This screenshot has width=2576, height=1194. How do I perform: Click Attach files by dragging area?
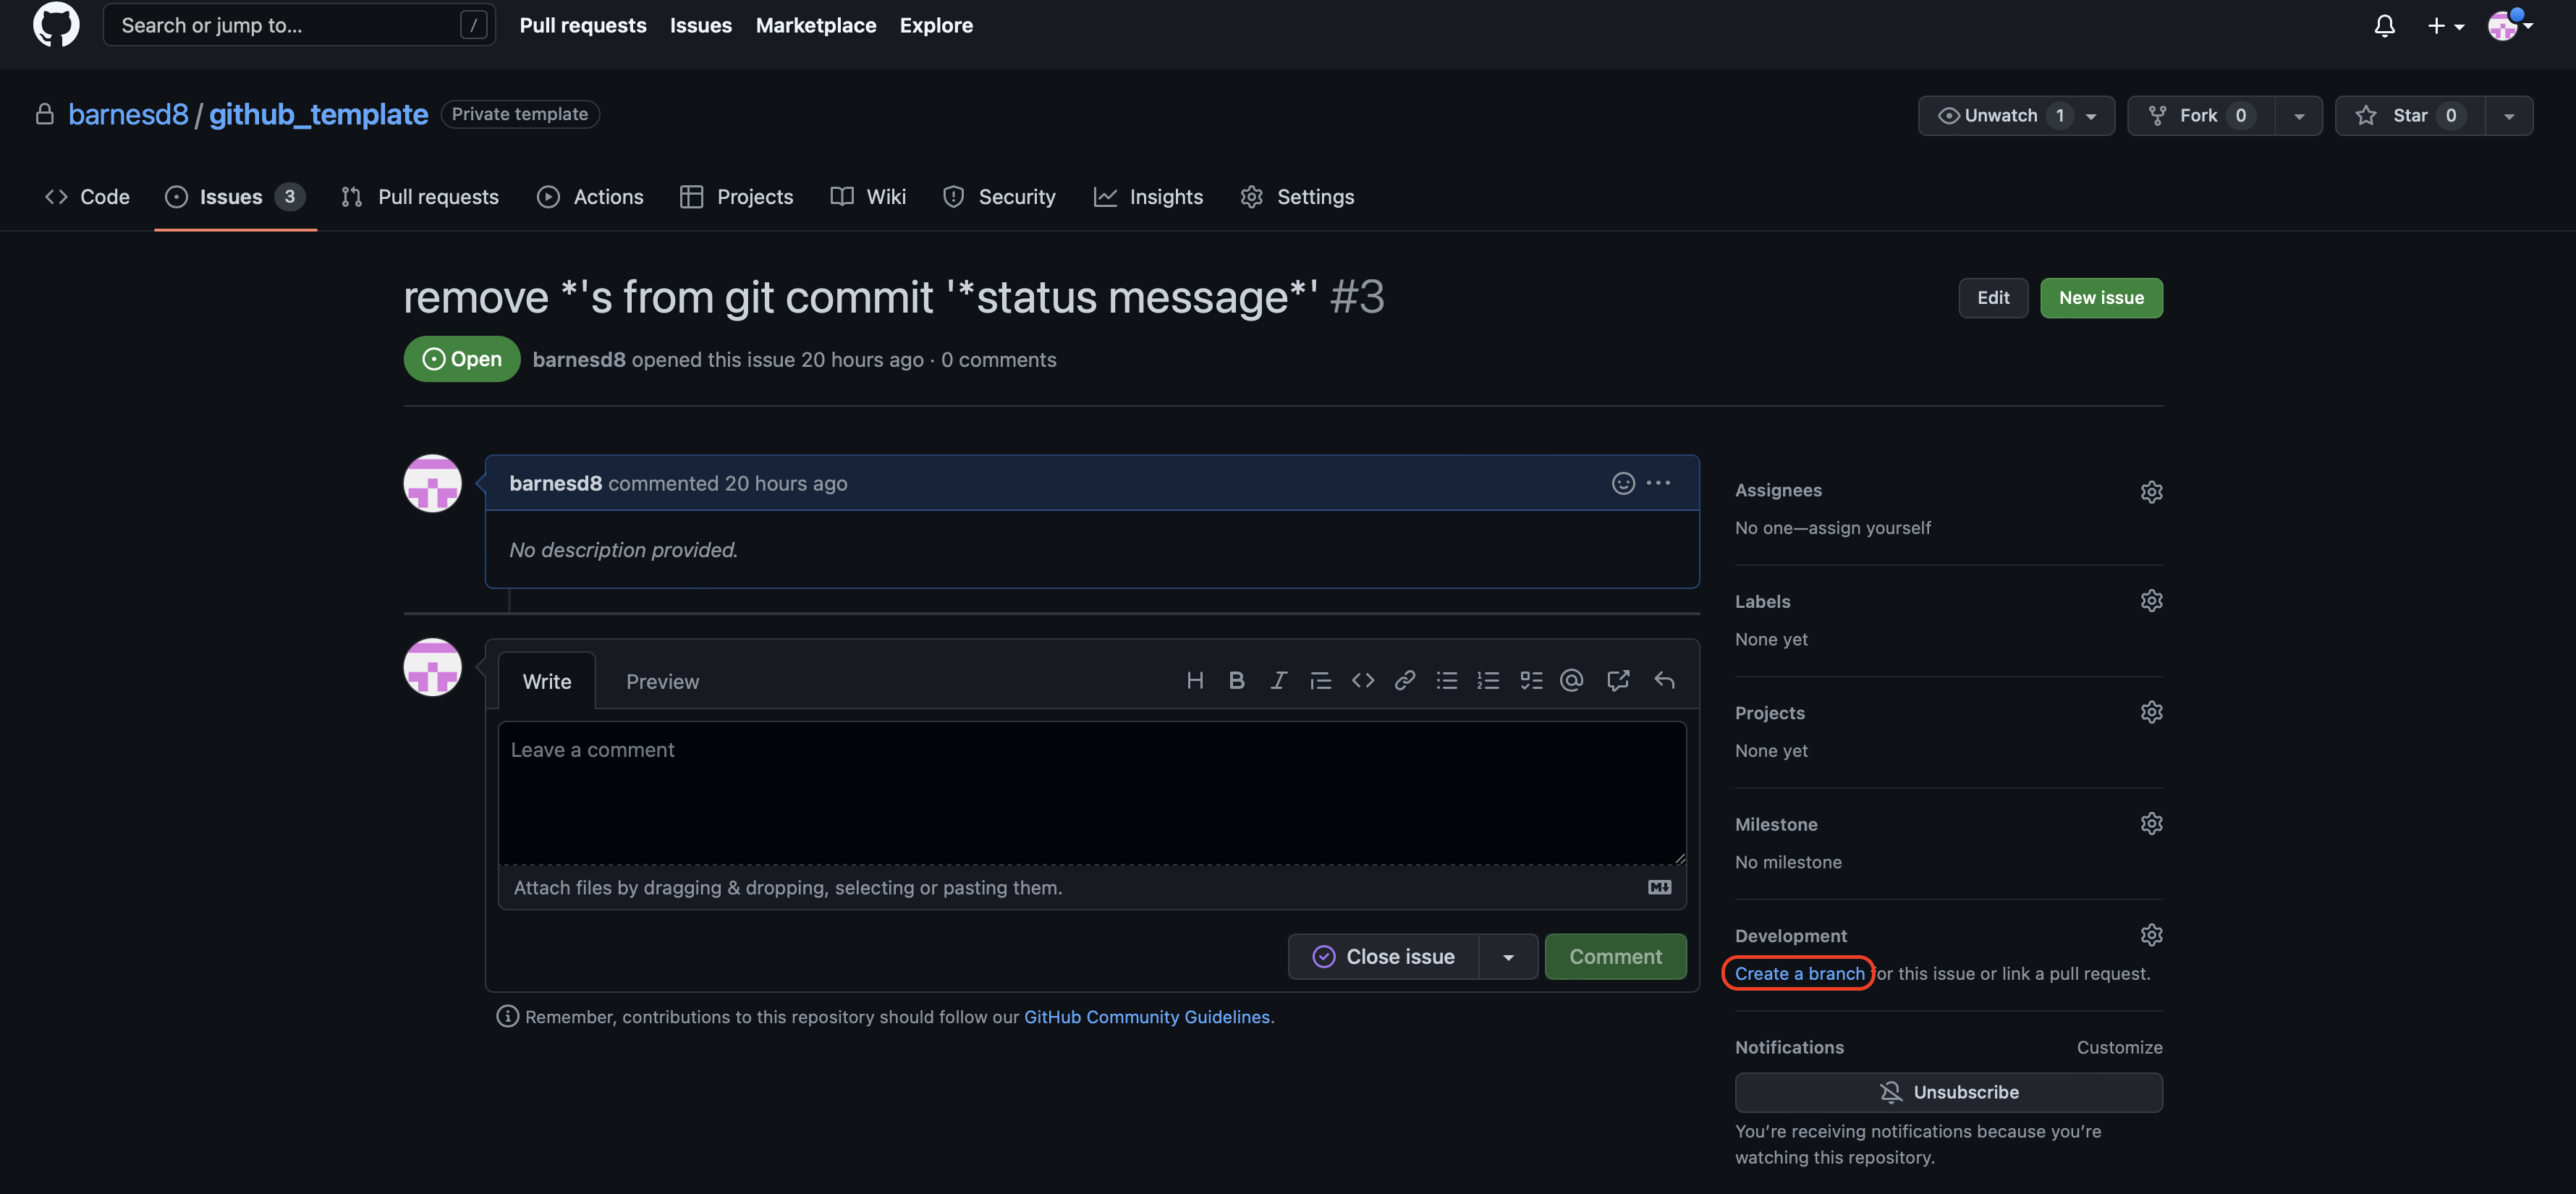click(x=1092, y=887)
